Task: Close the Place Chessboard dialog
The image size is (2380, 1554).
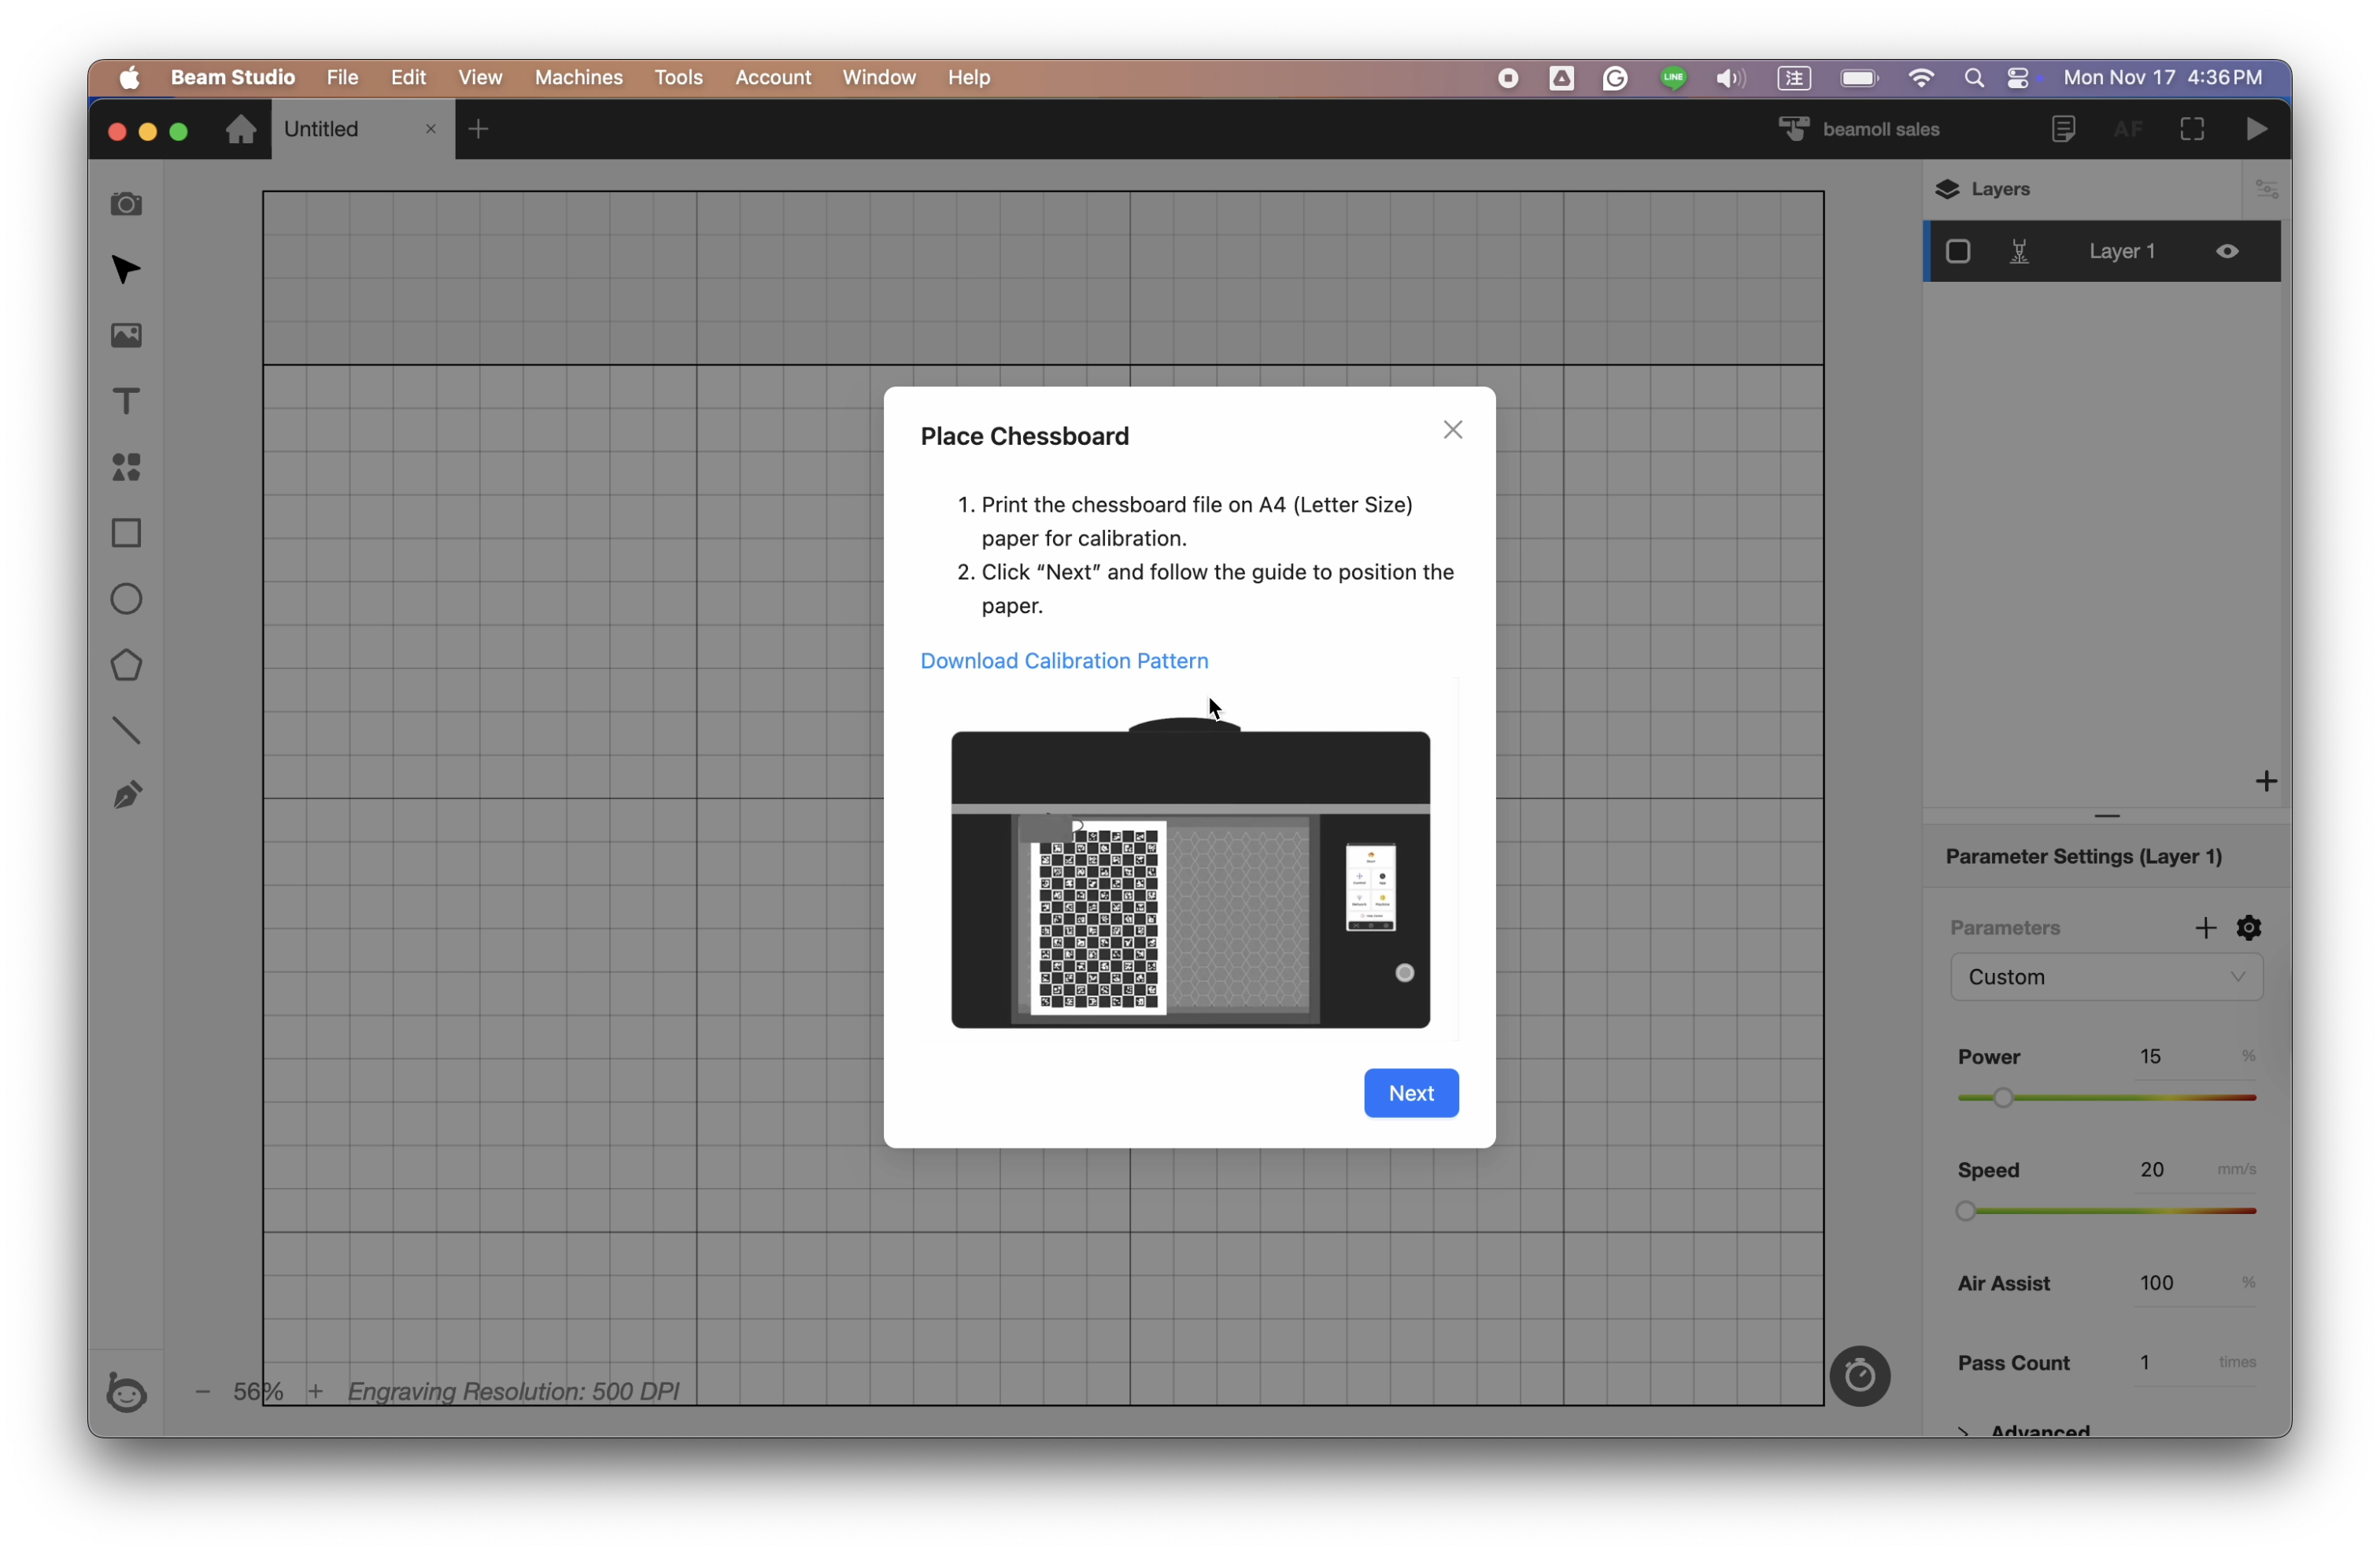Action: click(x=1453, y=430)
